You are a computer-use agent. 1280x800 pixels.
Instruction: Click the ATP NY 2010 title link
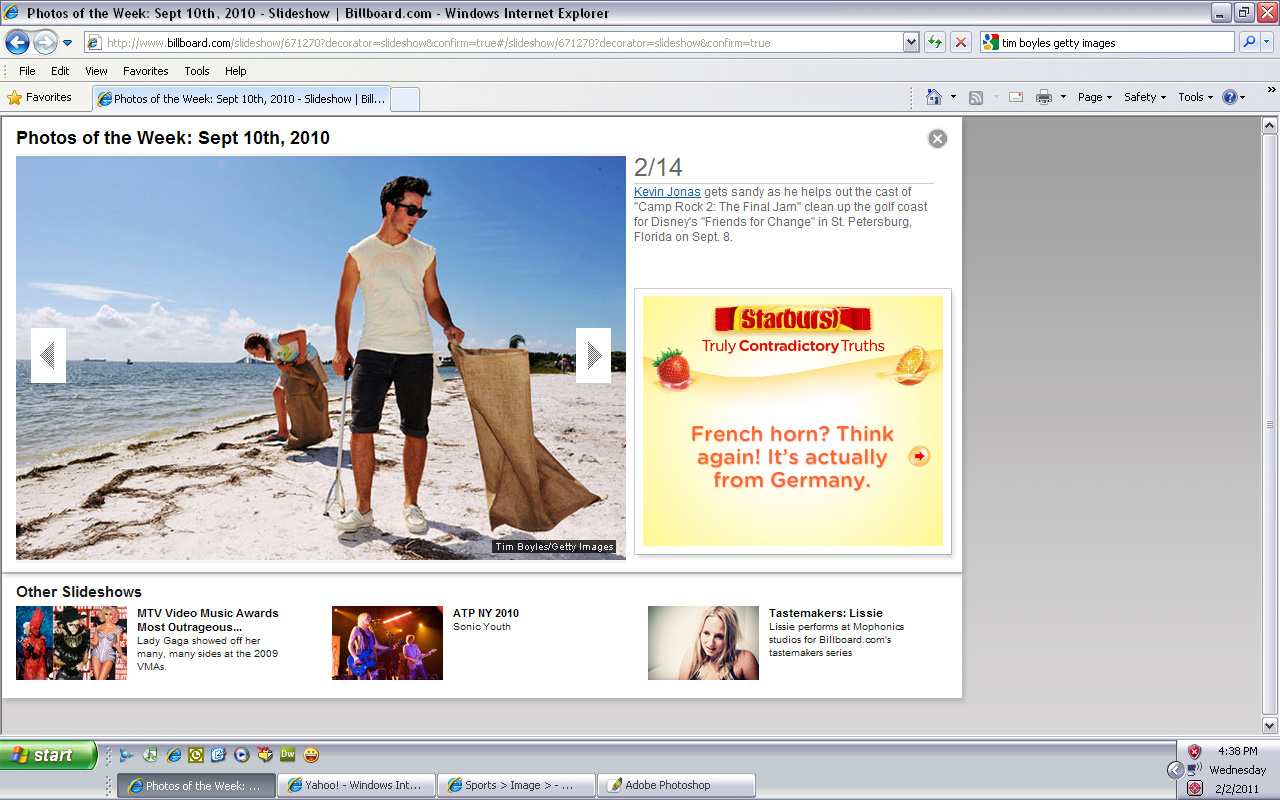pos(486,613)
